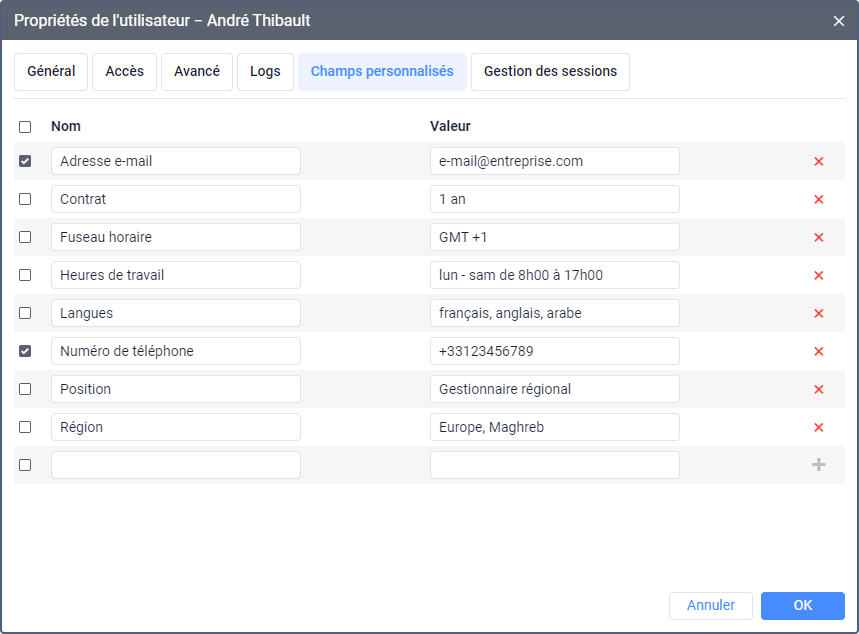Toggle the select-all checkbox in header

click(x=25, y=127)
